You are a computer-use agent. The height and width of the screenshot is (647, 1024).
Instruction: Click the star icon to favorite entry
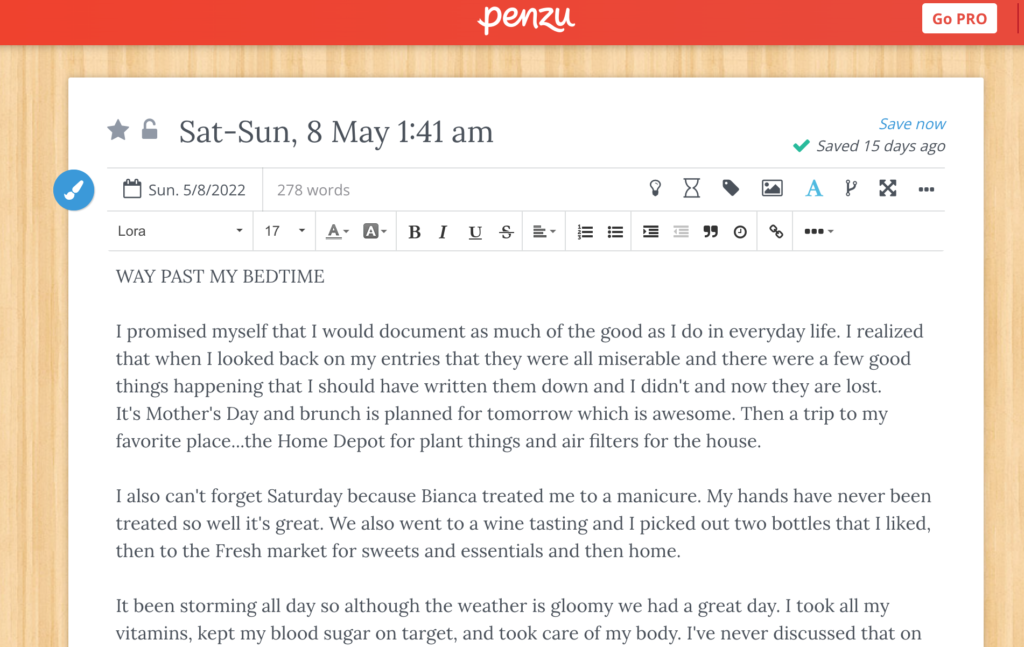click(118, 130)
